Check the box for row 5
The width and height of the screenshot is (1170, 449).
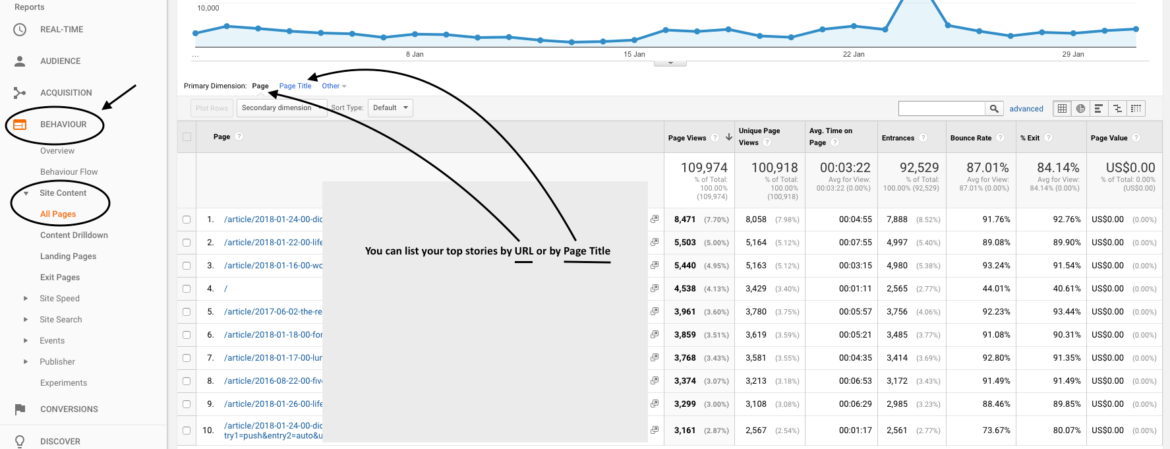(187, 311)
